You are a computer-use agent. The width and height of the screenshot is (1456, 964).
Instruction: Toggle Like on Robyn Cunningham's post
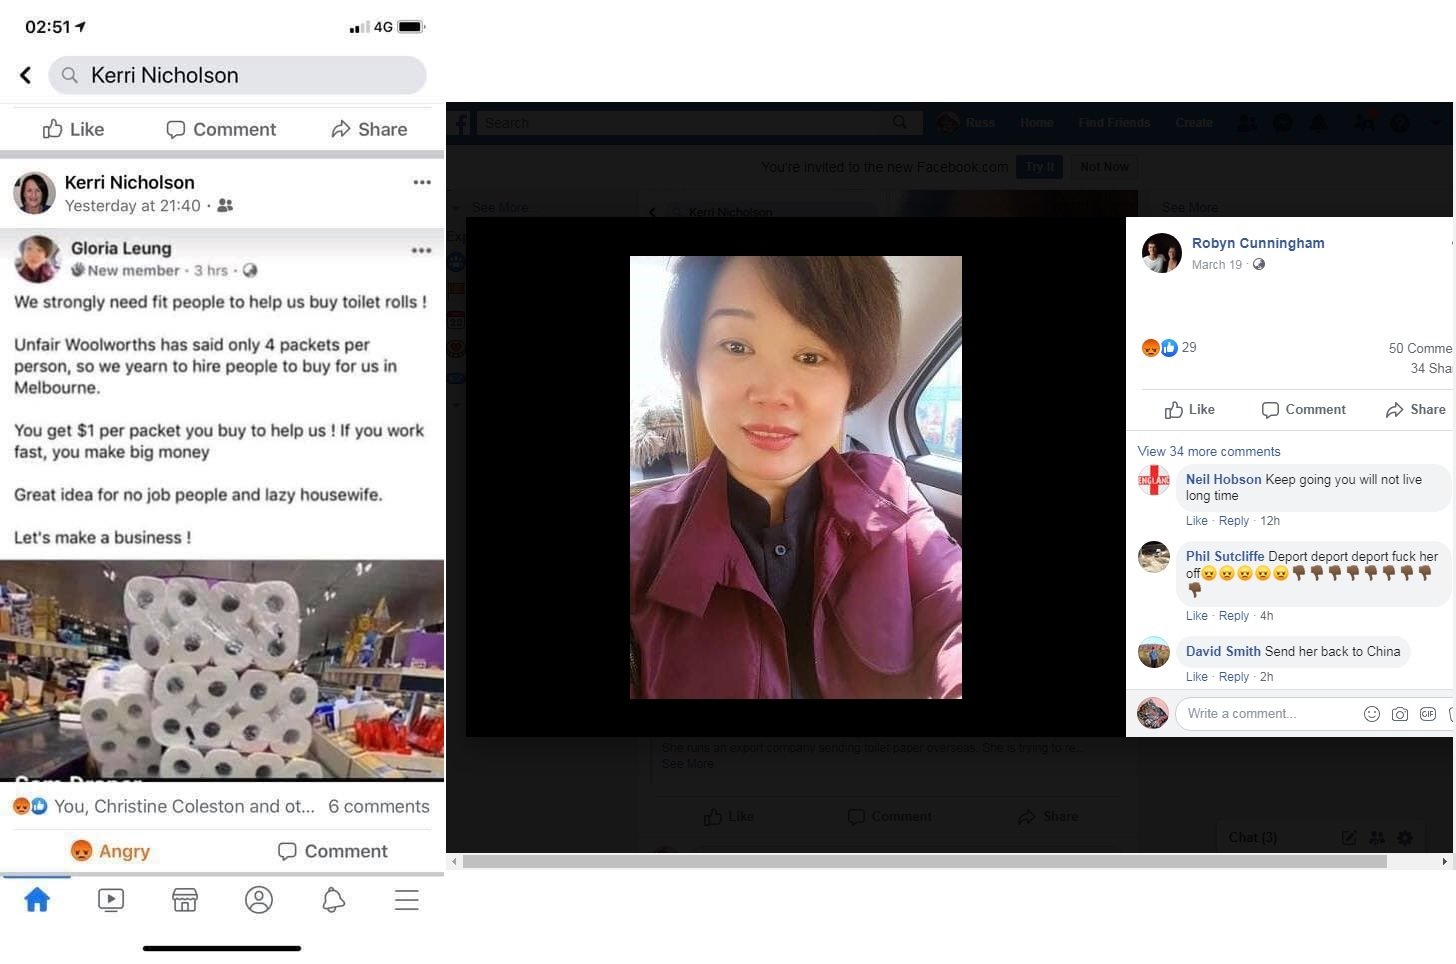point(1190,410)
